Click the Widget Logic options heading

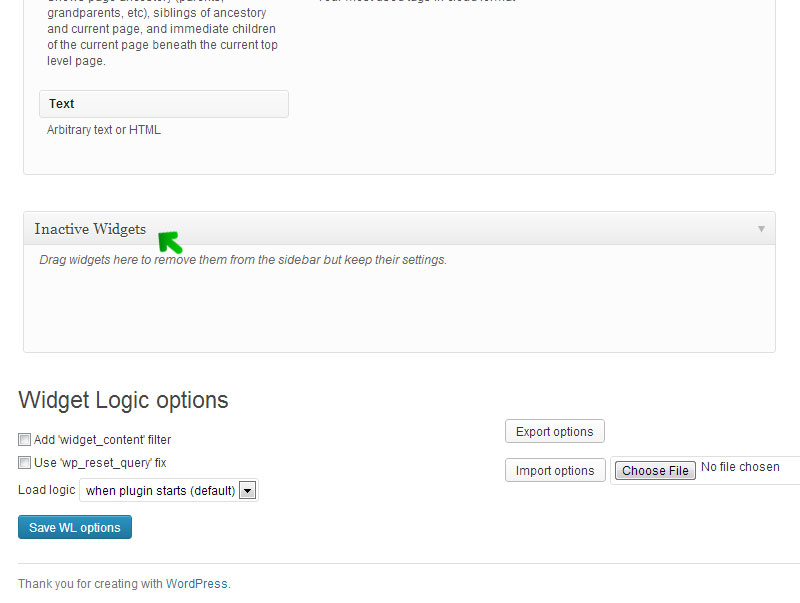[123, 401]
